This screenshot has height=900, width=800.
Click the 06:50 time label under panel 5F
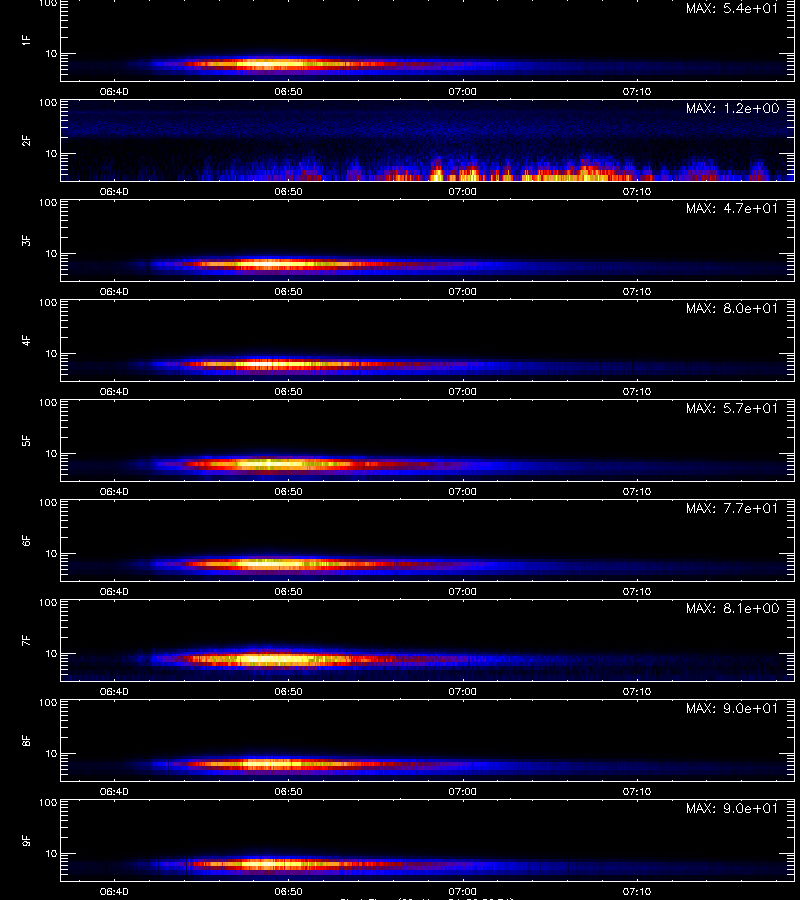(288, 491)
